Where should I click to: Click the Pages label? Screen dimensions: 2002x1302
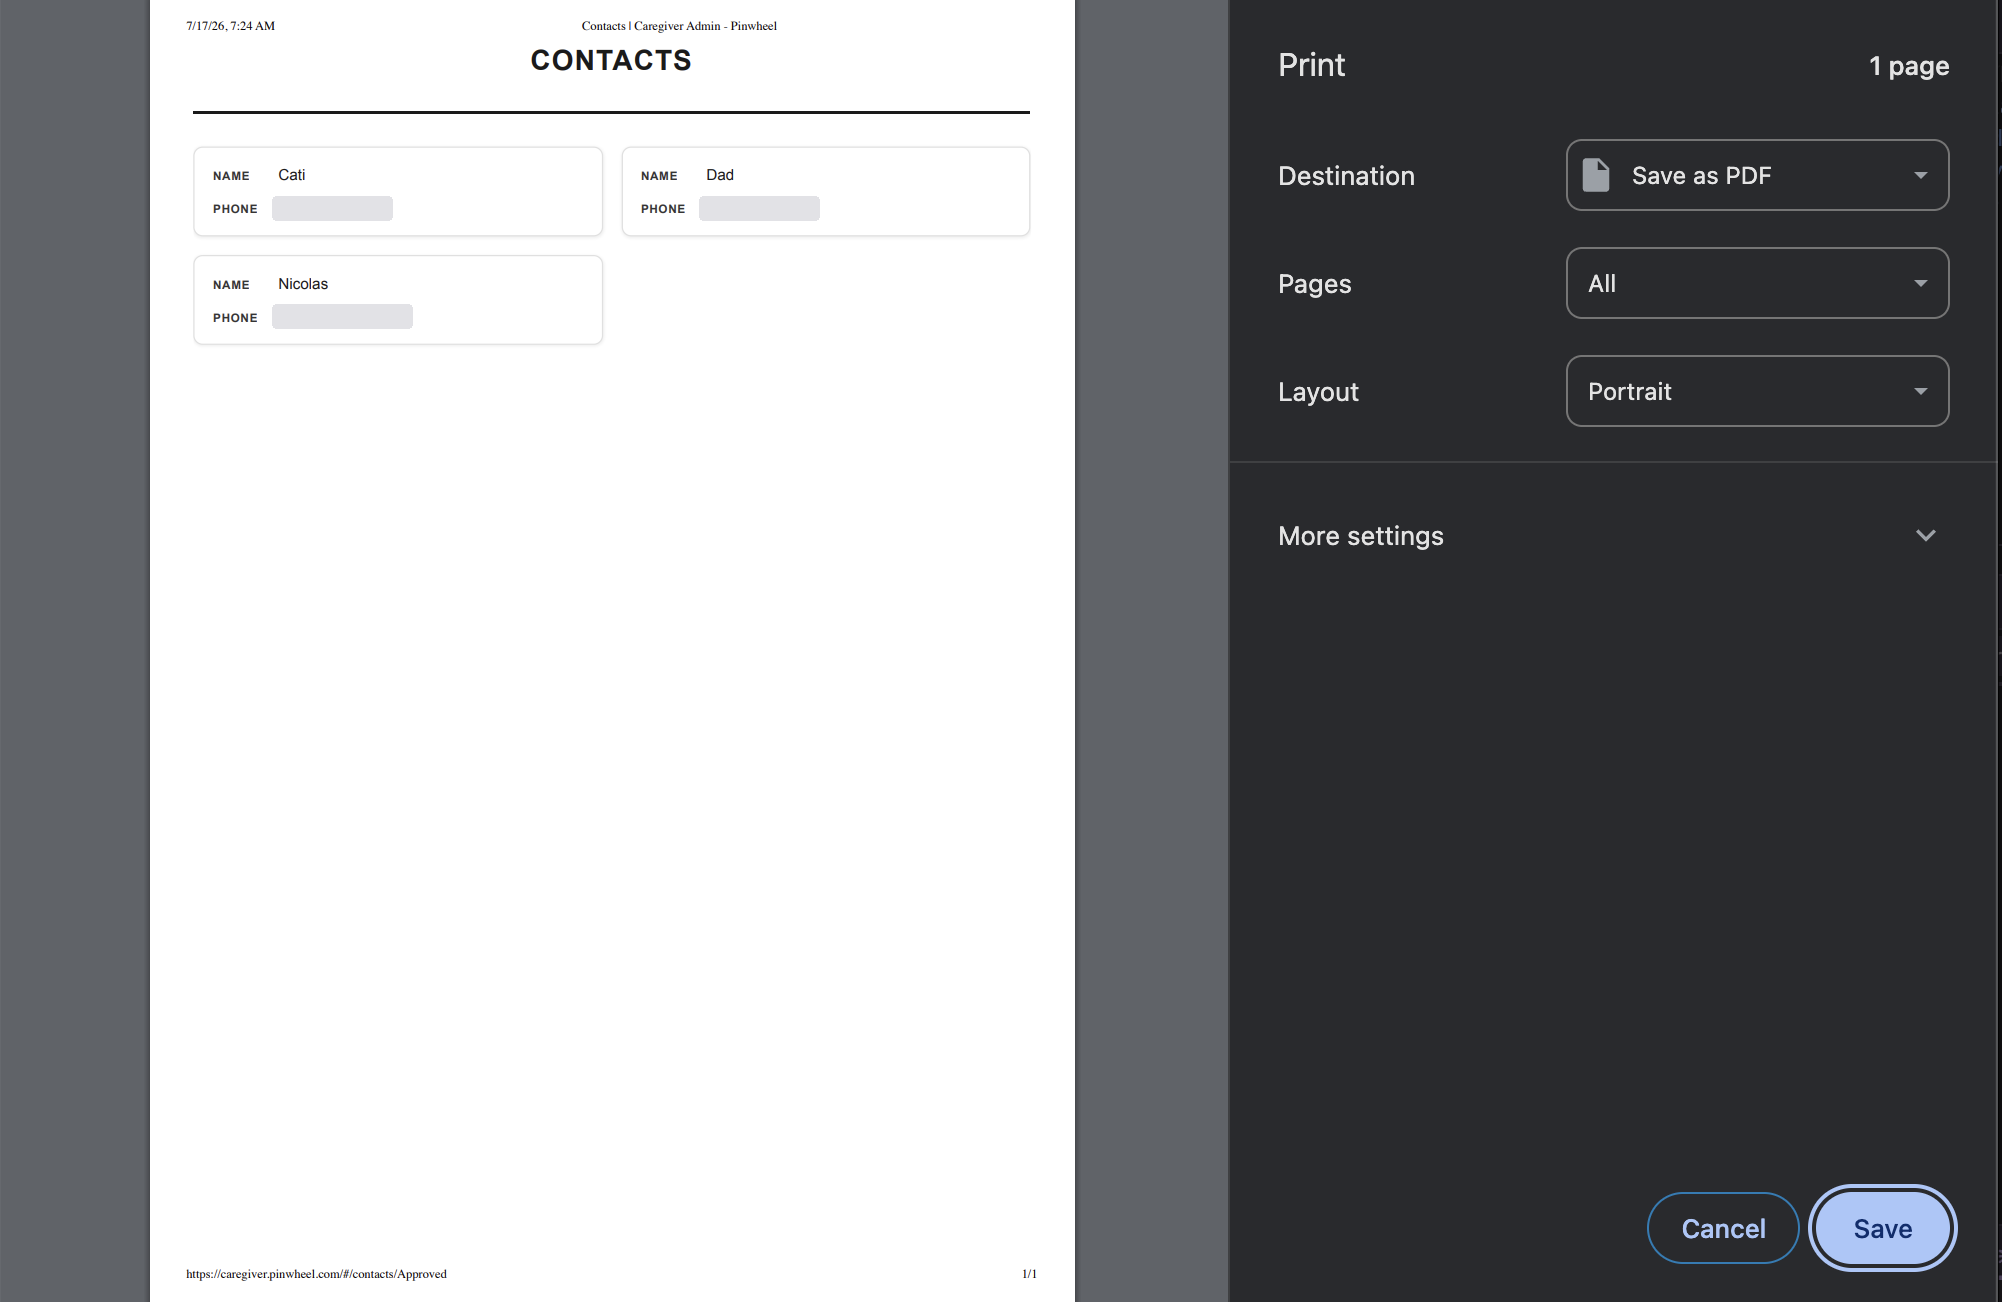coord(1314,284)
